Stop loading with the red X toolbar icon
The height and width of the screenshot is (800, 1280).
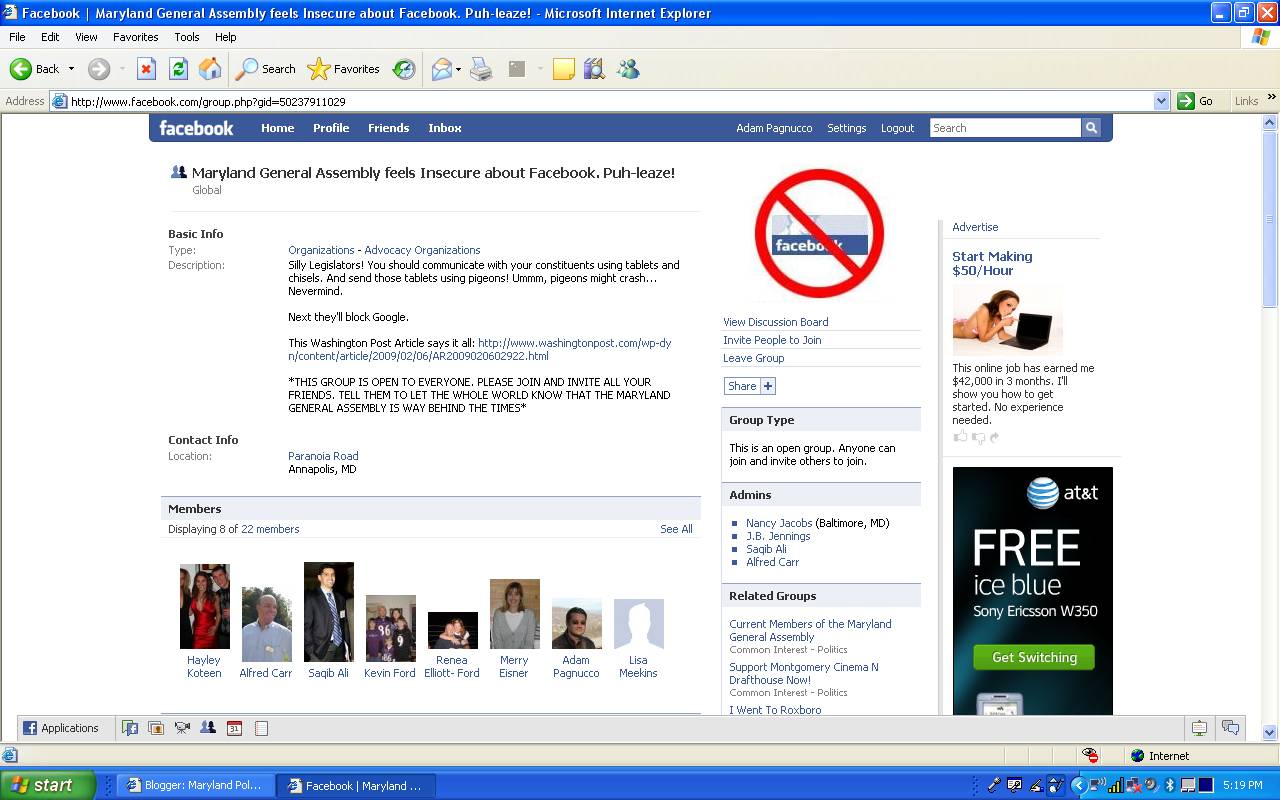pos(146,69)
